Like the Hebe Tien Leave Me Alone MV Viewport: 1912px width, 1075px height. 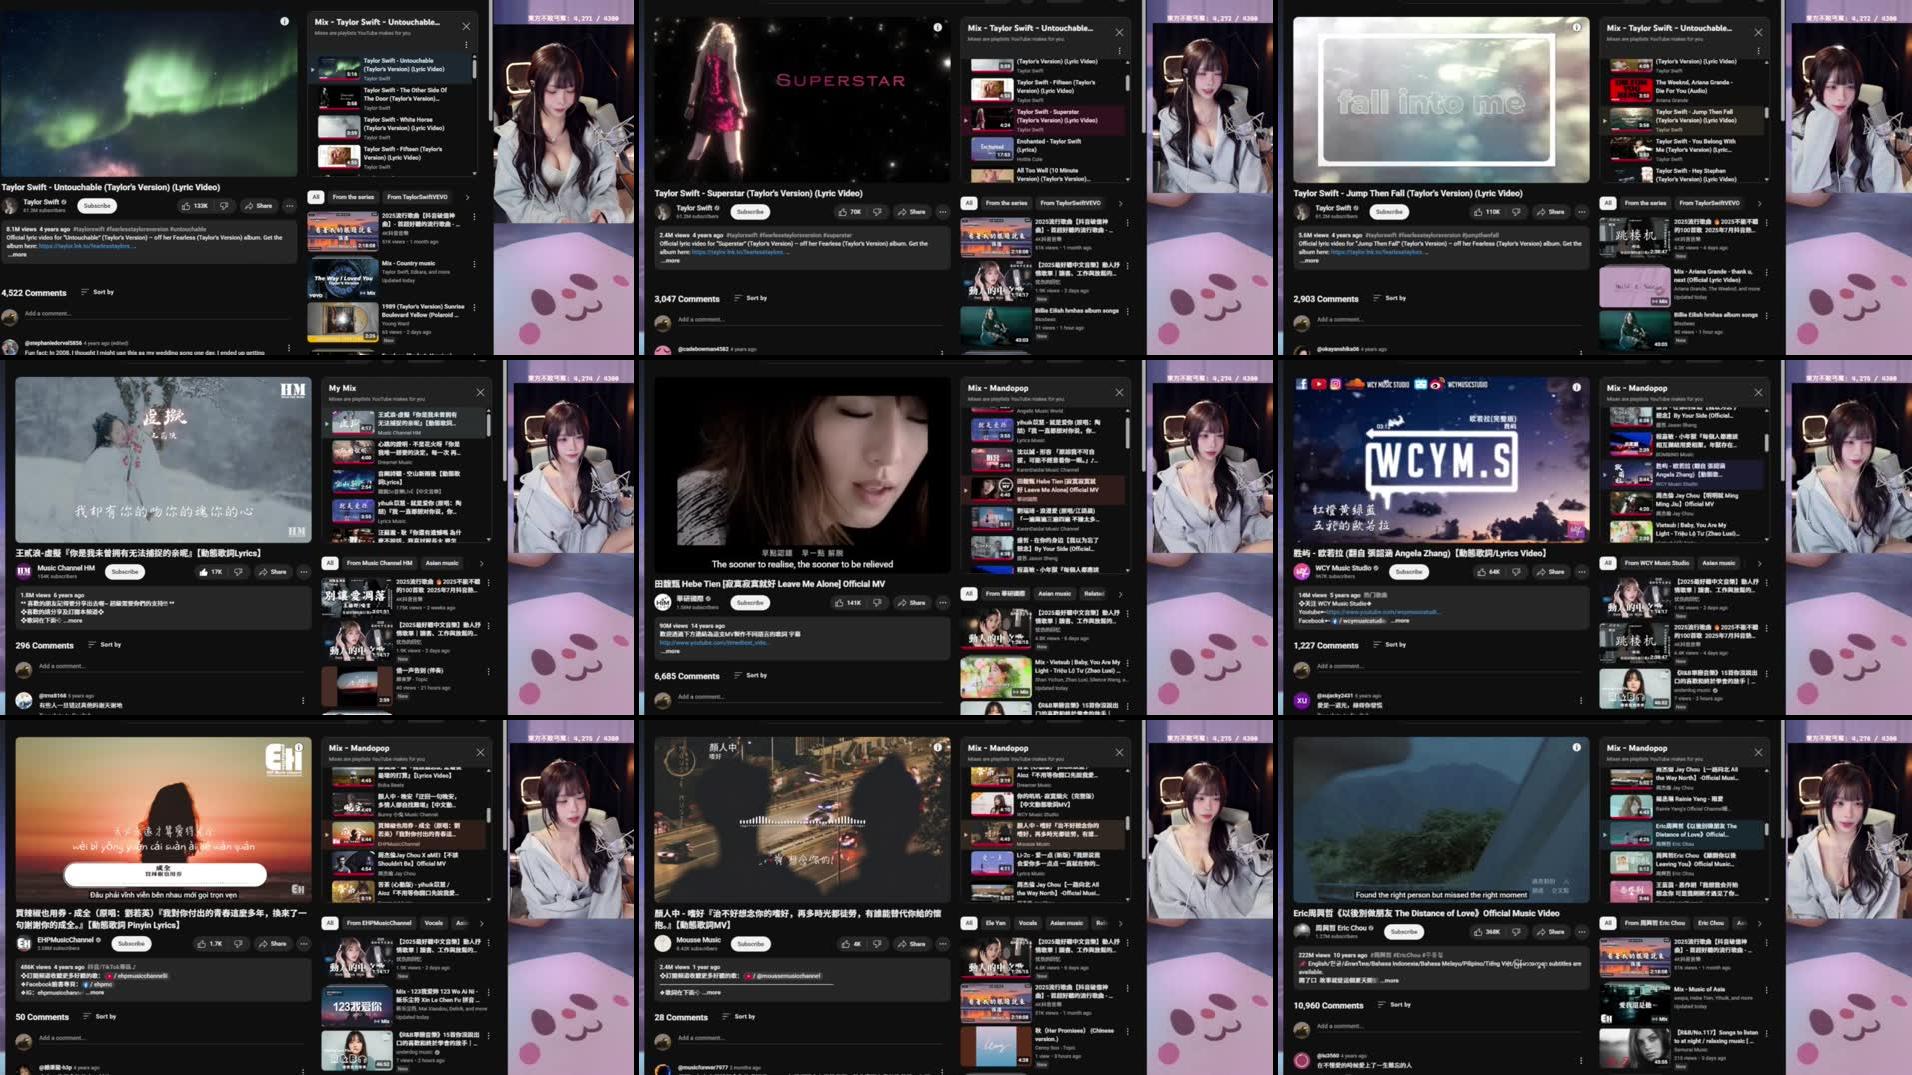[848, 603]
